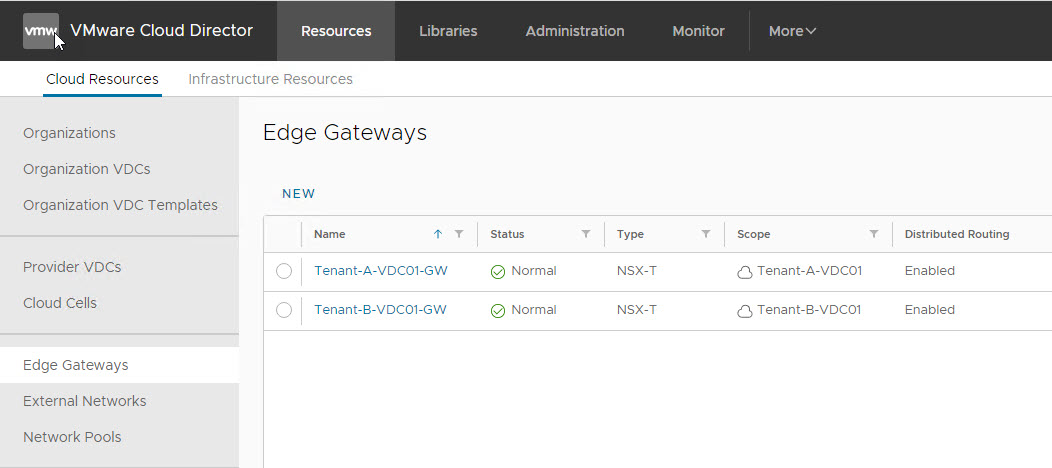Open the Tenant-A-VDC01-GW gateway link
This screenshot has width=1052, height=468.
380,271
